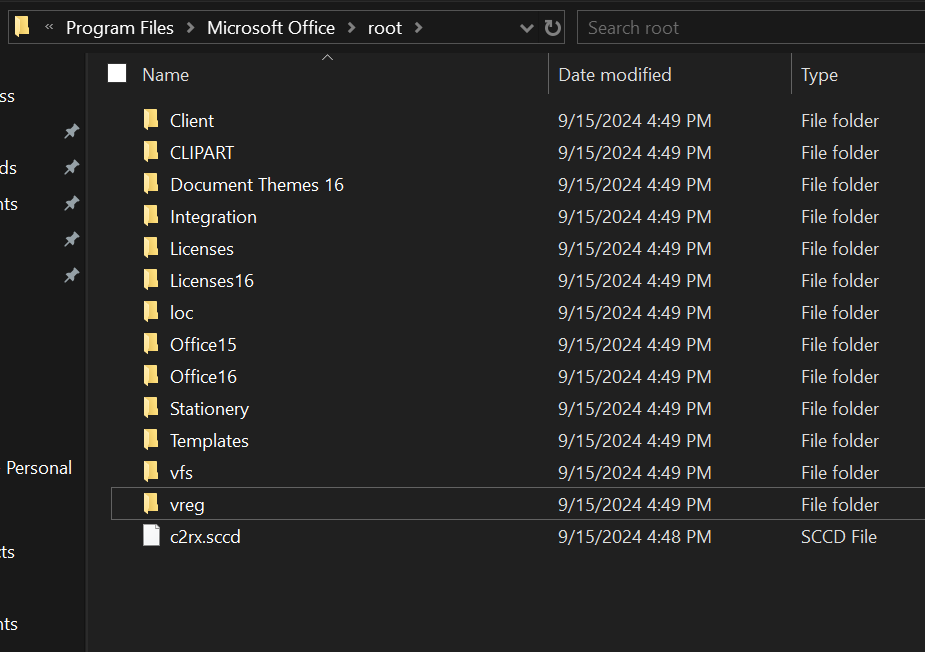Image resolution: width=925 pixels, height=652 pixels.
Task: Select the Client folder name
Action: 192,121
